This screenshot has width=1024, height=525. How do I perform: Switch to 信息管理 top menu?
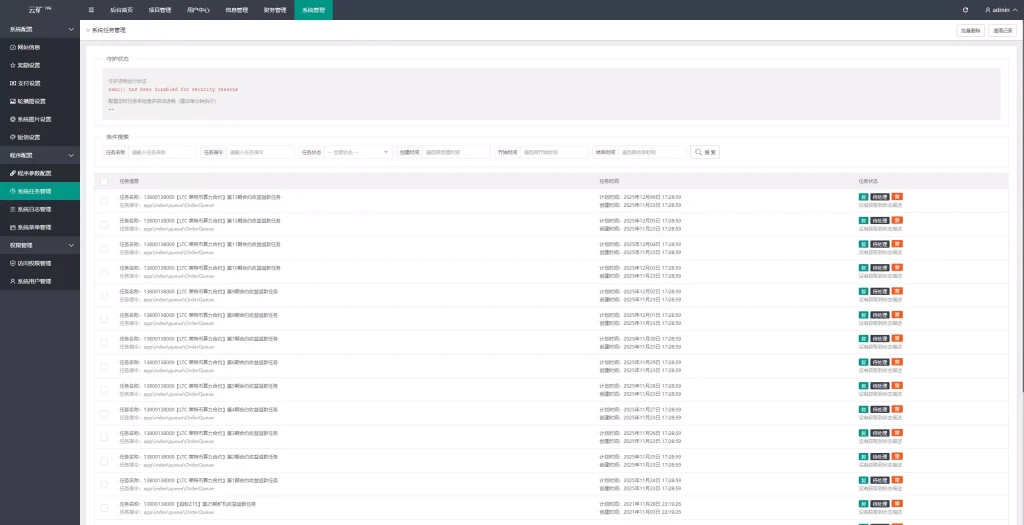(236, 10)
